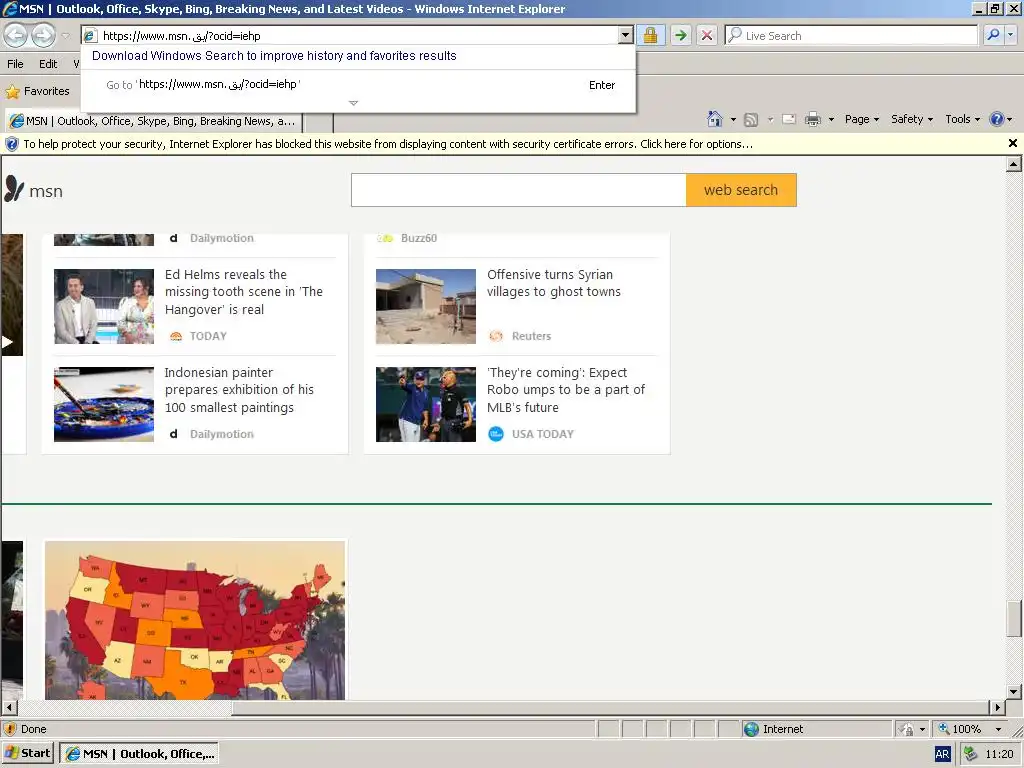Expand the feeds dropdown arrow
The width and height of the screenshot is (1024, 768).
(771, 120)
